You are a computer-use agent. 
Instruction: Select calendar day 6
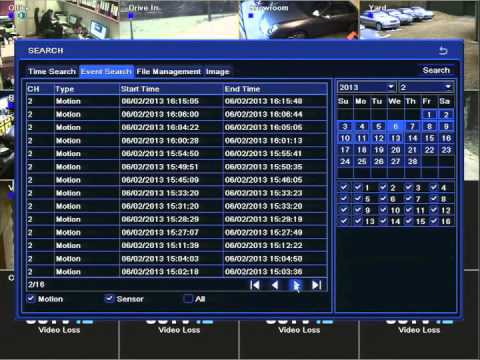[x=396, y=127]
